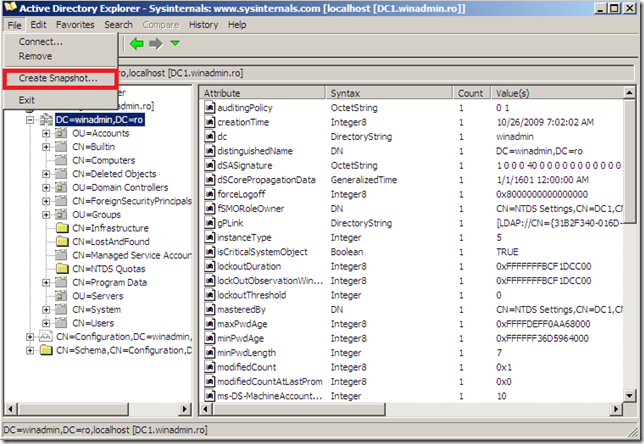Click the OU=Servers folder icon

pyautogui.click(x=61, y=296)
